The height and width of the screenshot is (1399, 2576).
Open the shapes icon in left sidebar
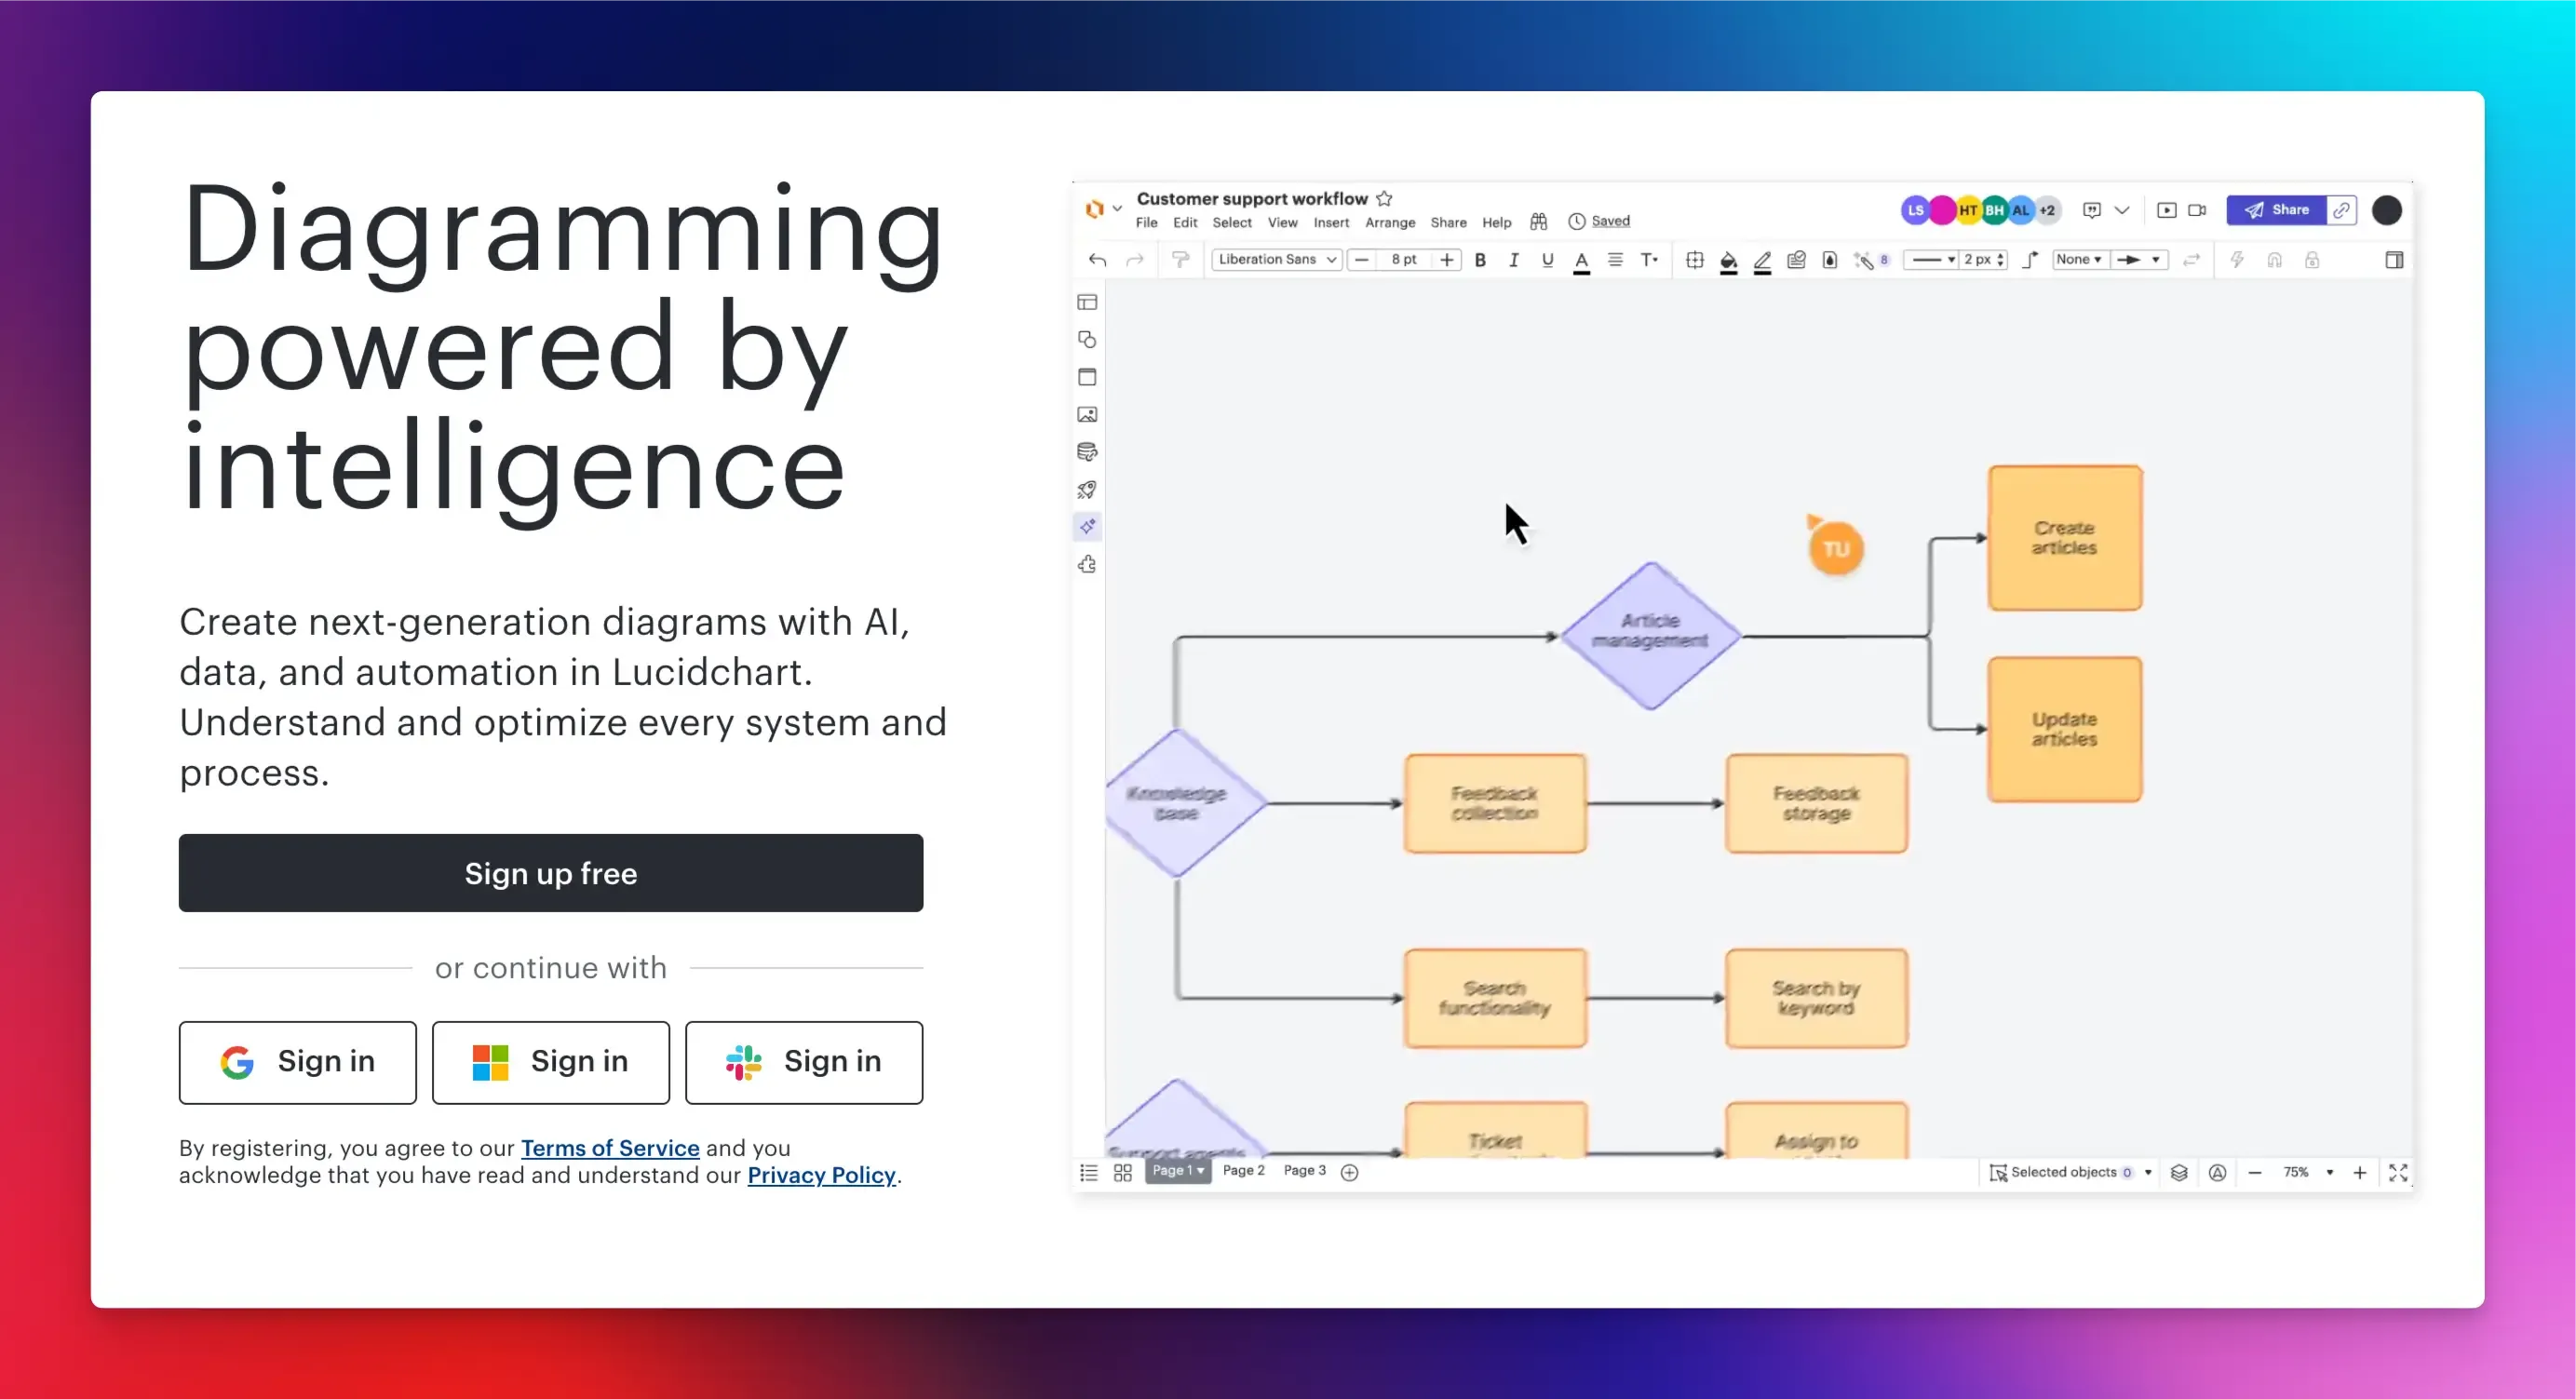(1087, 340)
